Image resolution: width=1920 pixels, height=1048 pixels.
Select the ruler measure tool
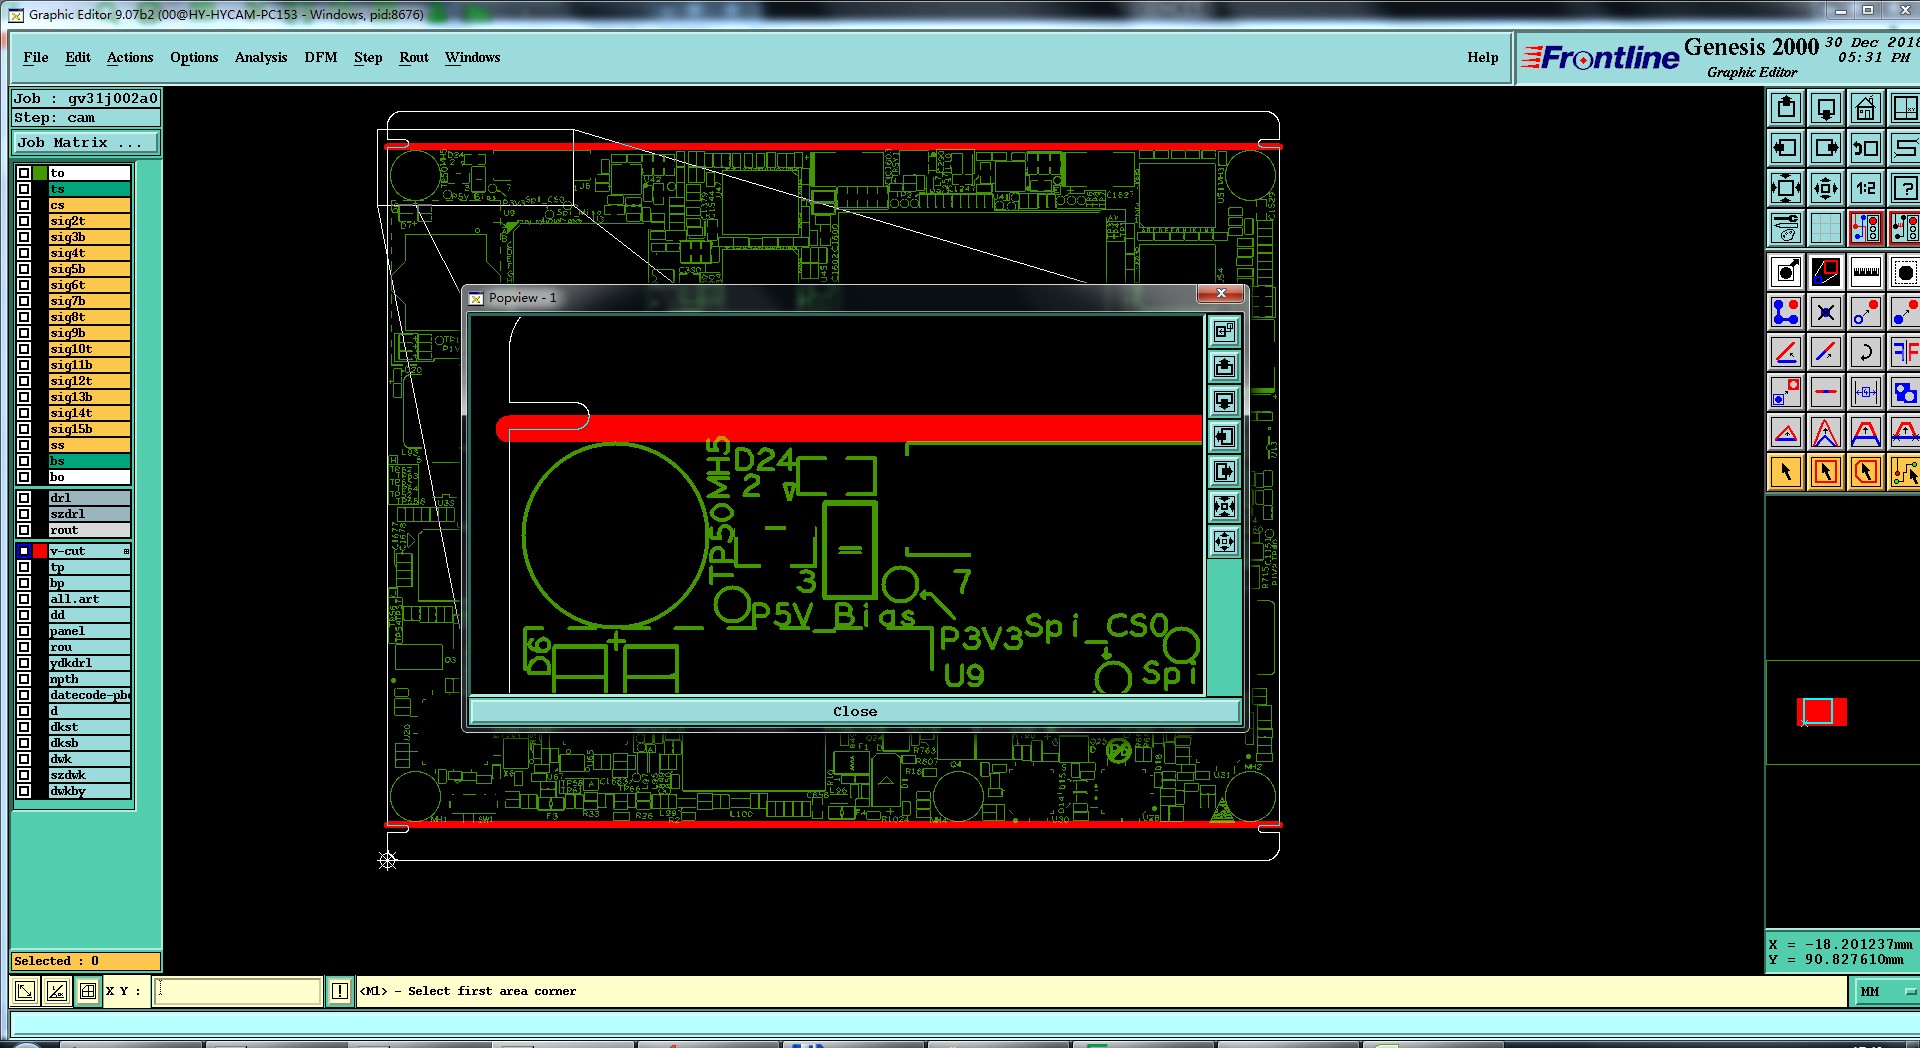[x=1866, y=272]
